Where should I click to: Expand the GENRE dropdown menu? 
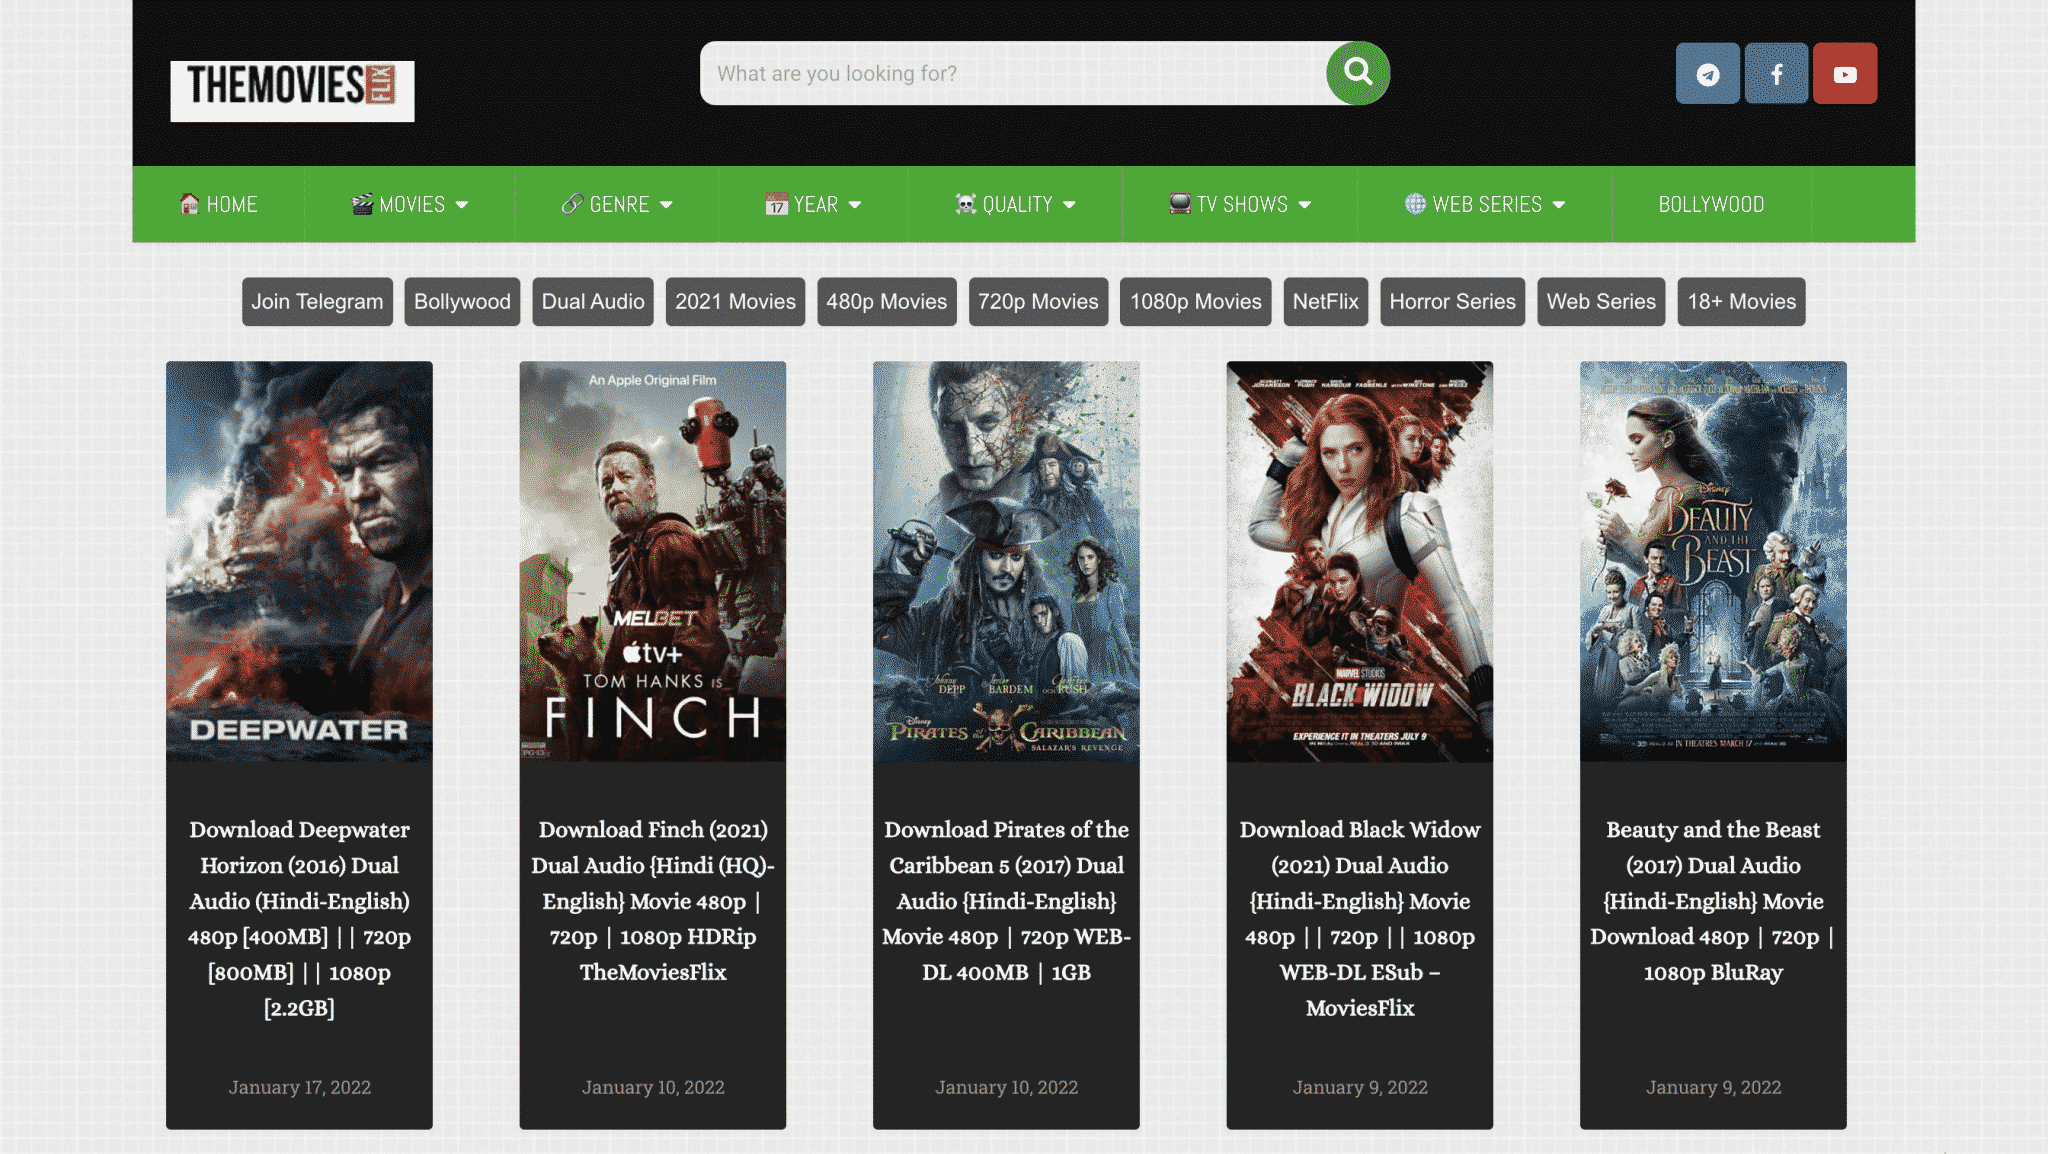coord(616,204)
